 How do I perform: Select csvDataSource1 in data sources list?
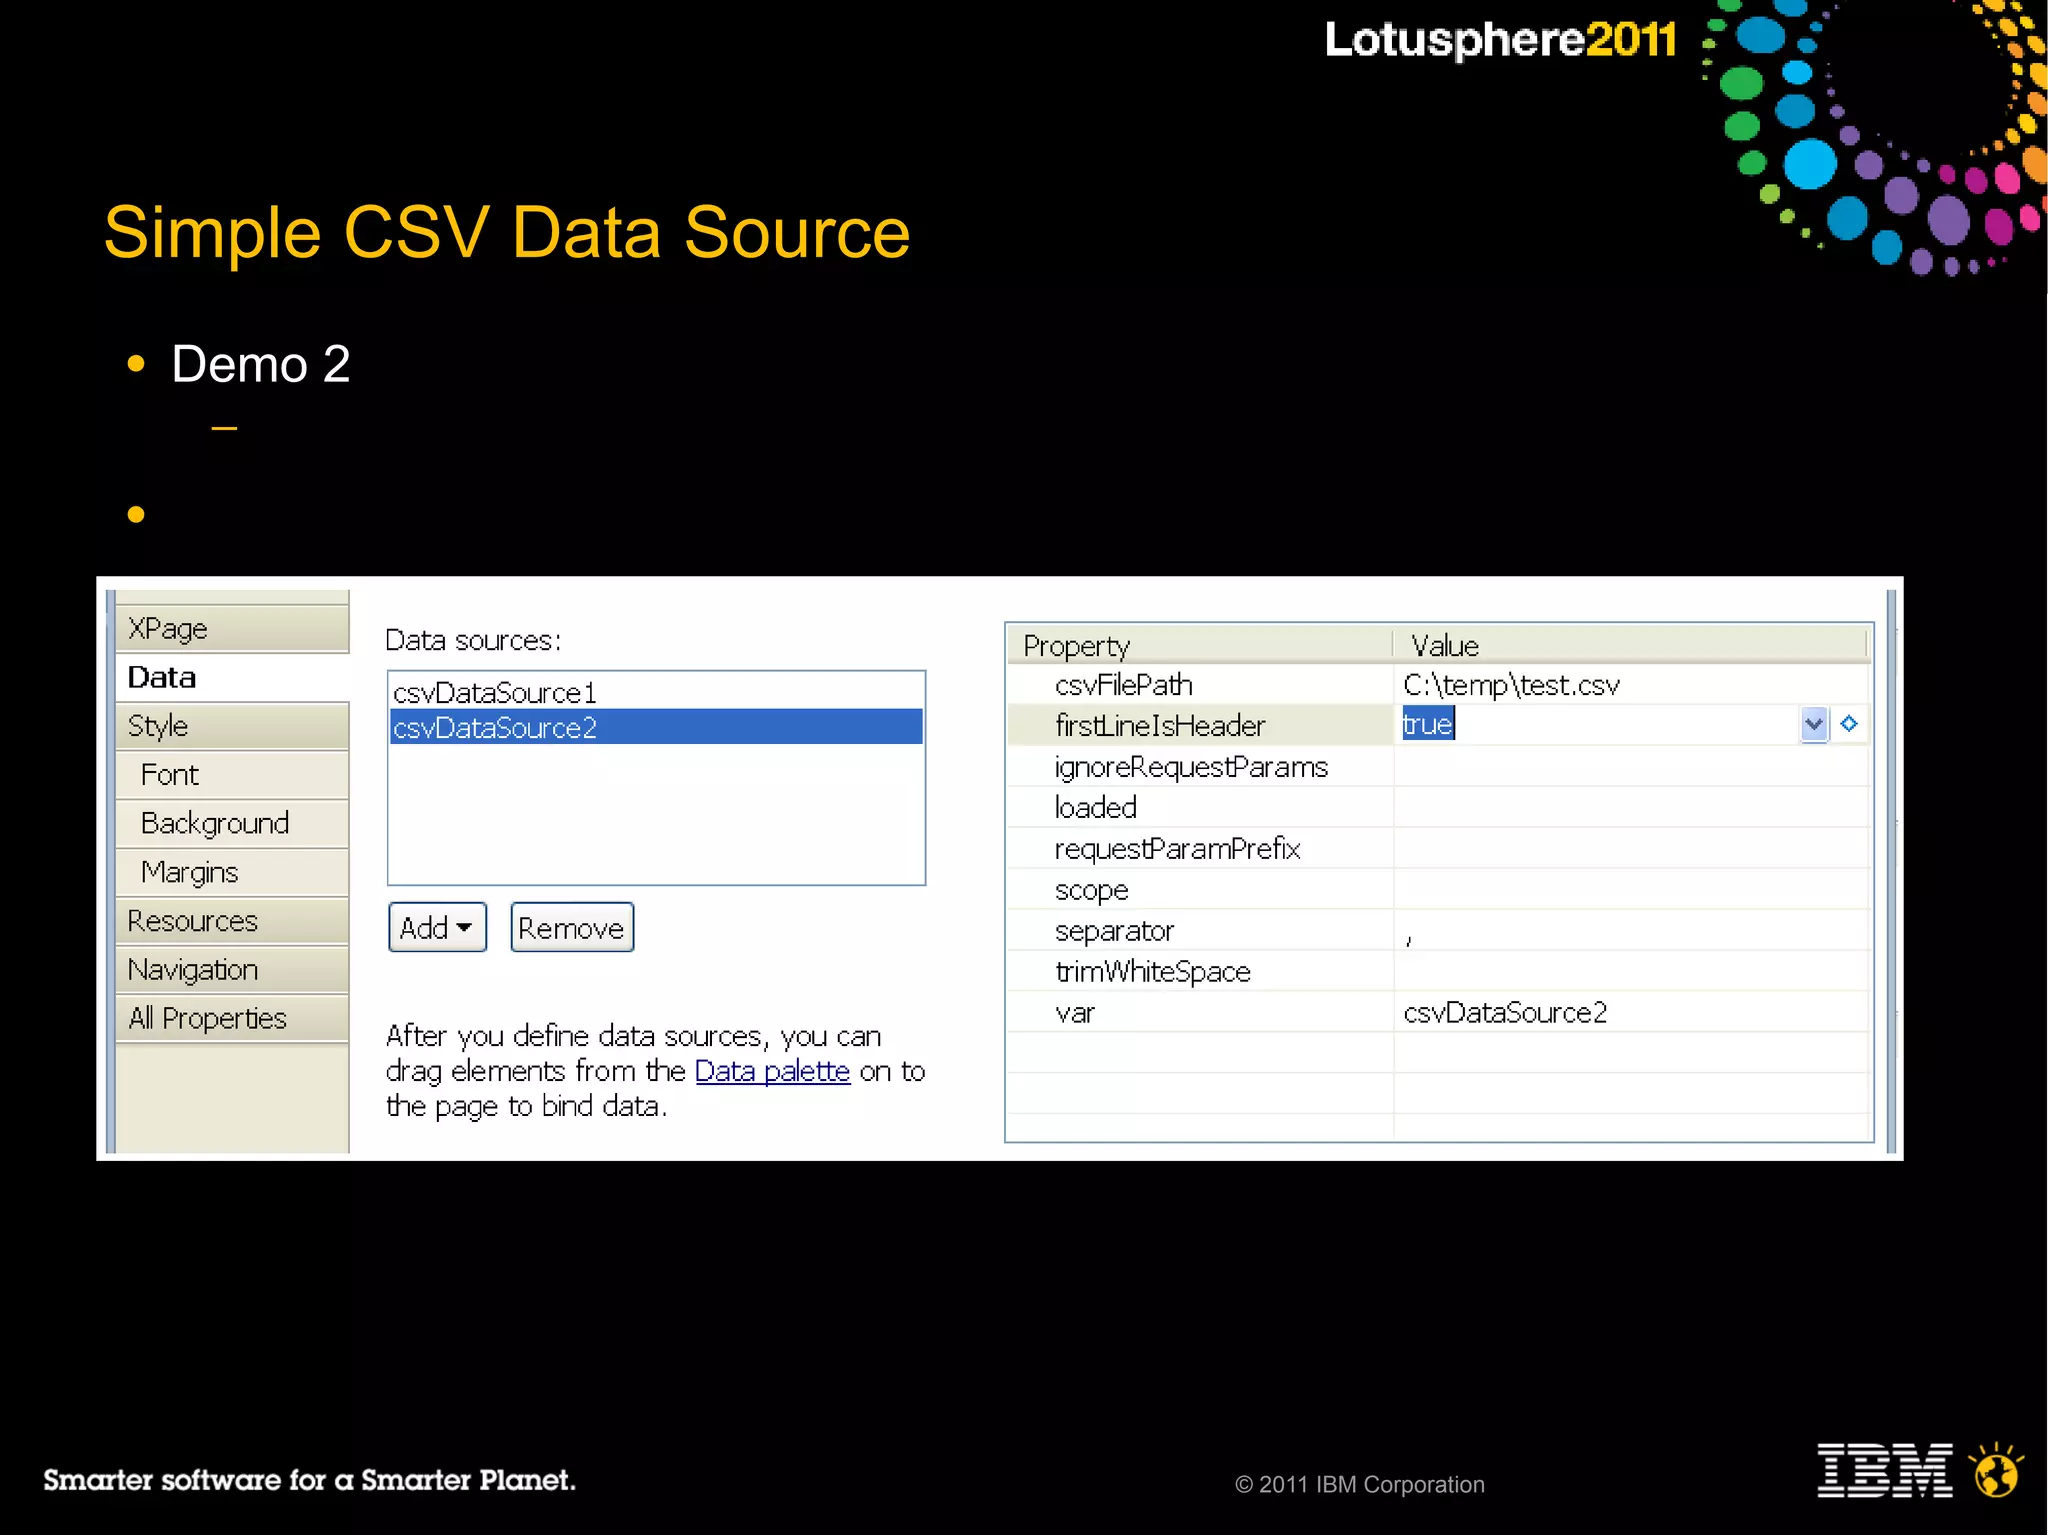click(656, 692)
